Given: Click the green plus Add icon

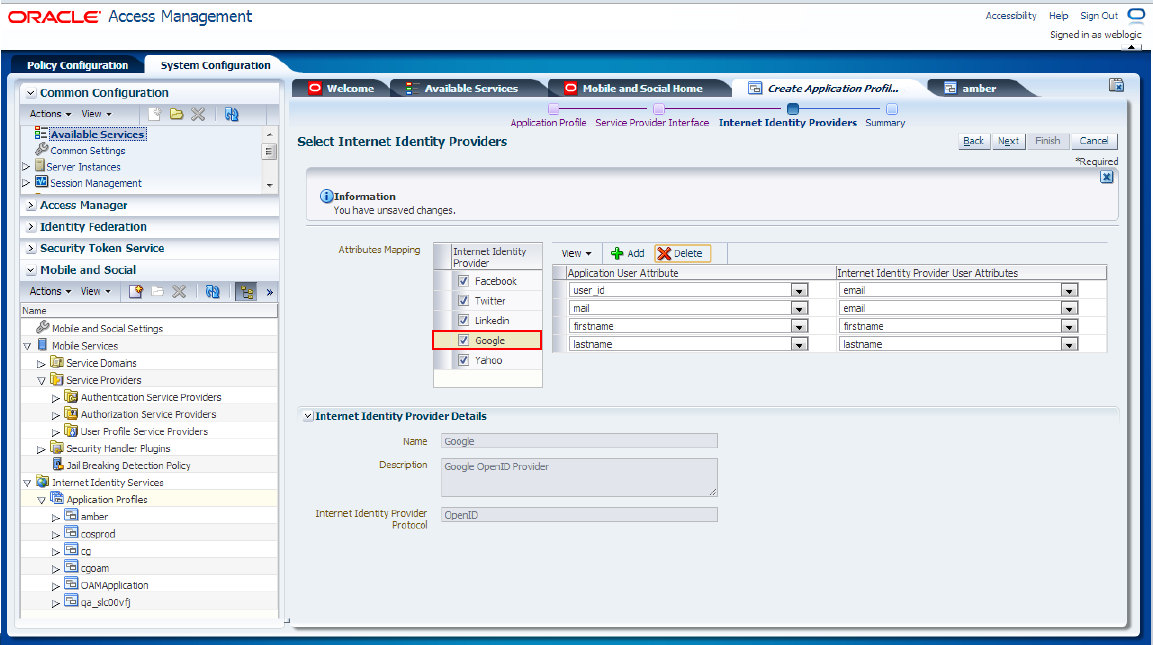Looking at the screenshot, I should [x=617, y=253].
